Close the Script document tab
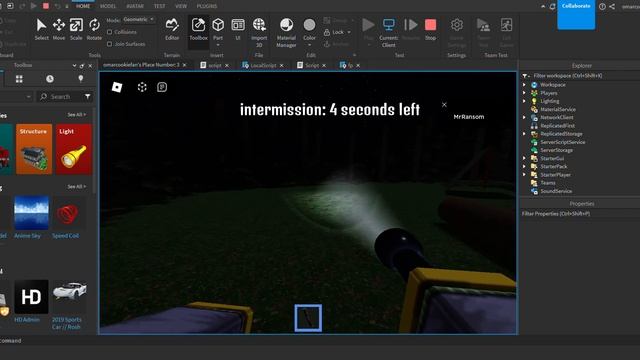The image size is (640, 360). (324, 65)
